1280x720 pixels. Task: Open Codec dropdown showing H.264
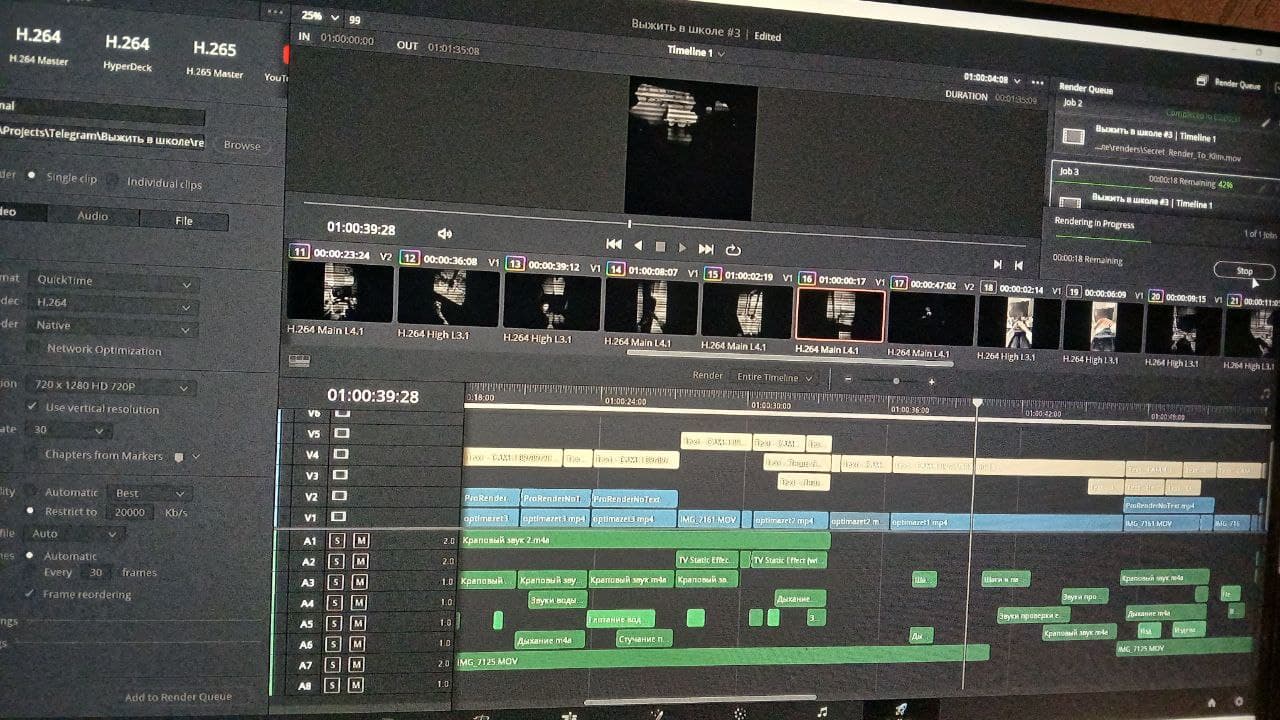112,303
